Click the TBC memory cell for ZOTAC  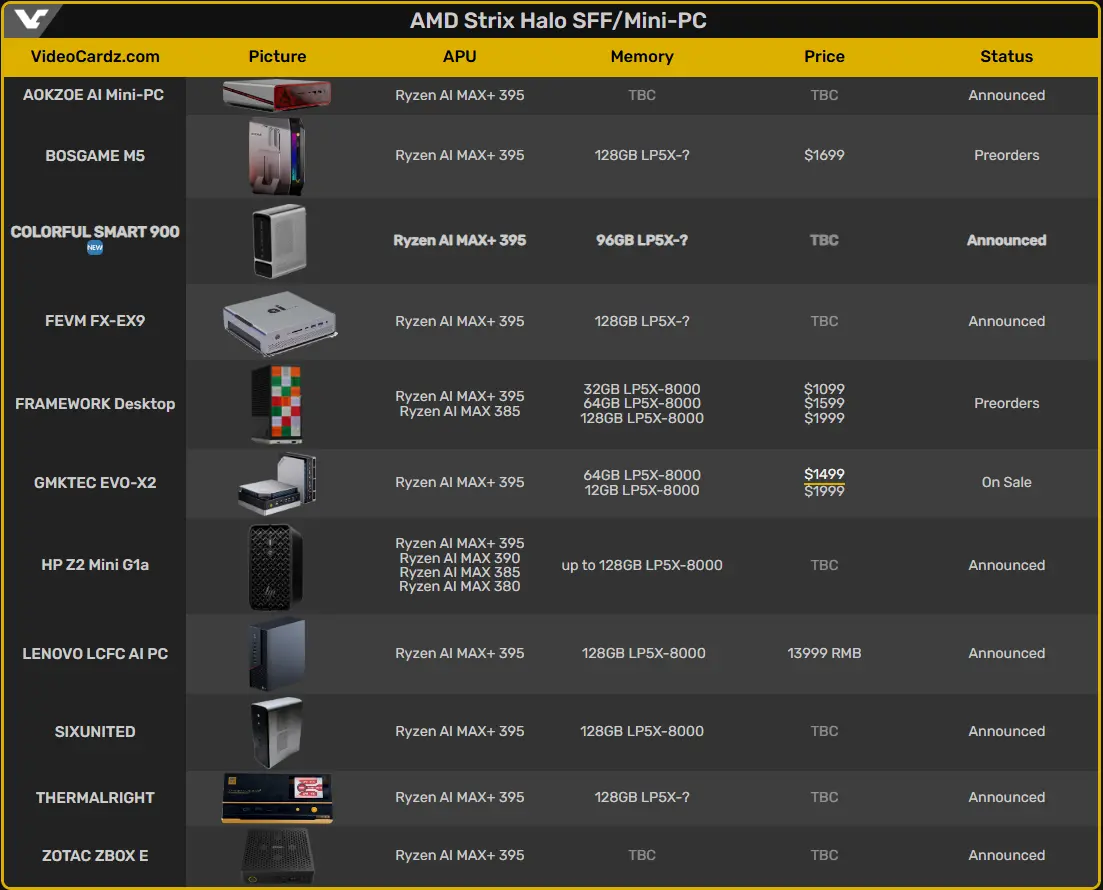tap(642, 856)
